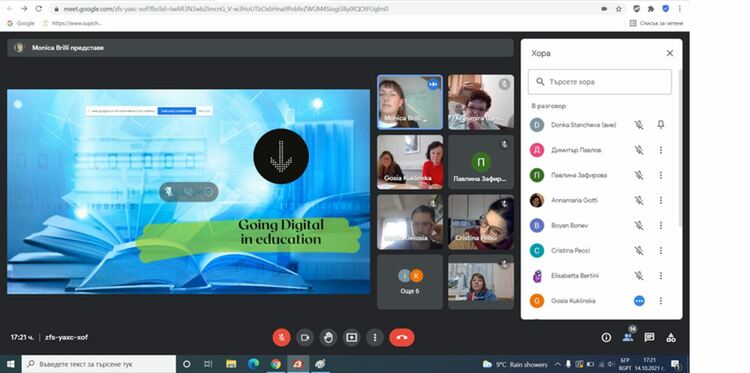Open the activities icon
This screenshot has height=373, width=750.
coord(671,338)
